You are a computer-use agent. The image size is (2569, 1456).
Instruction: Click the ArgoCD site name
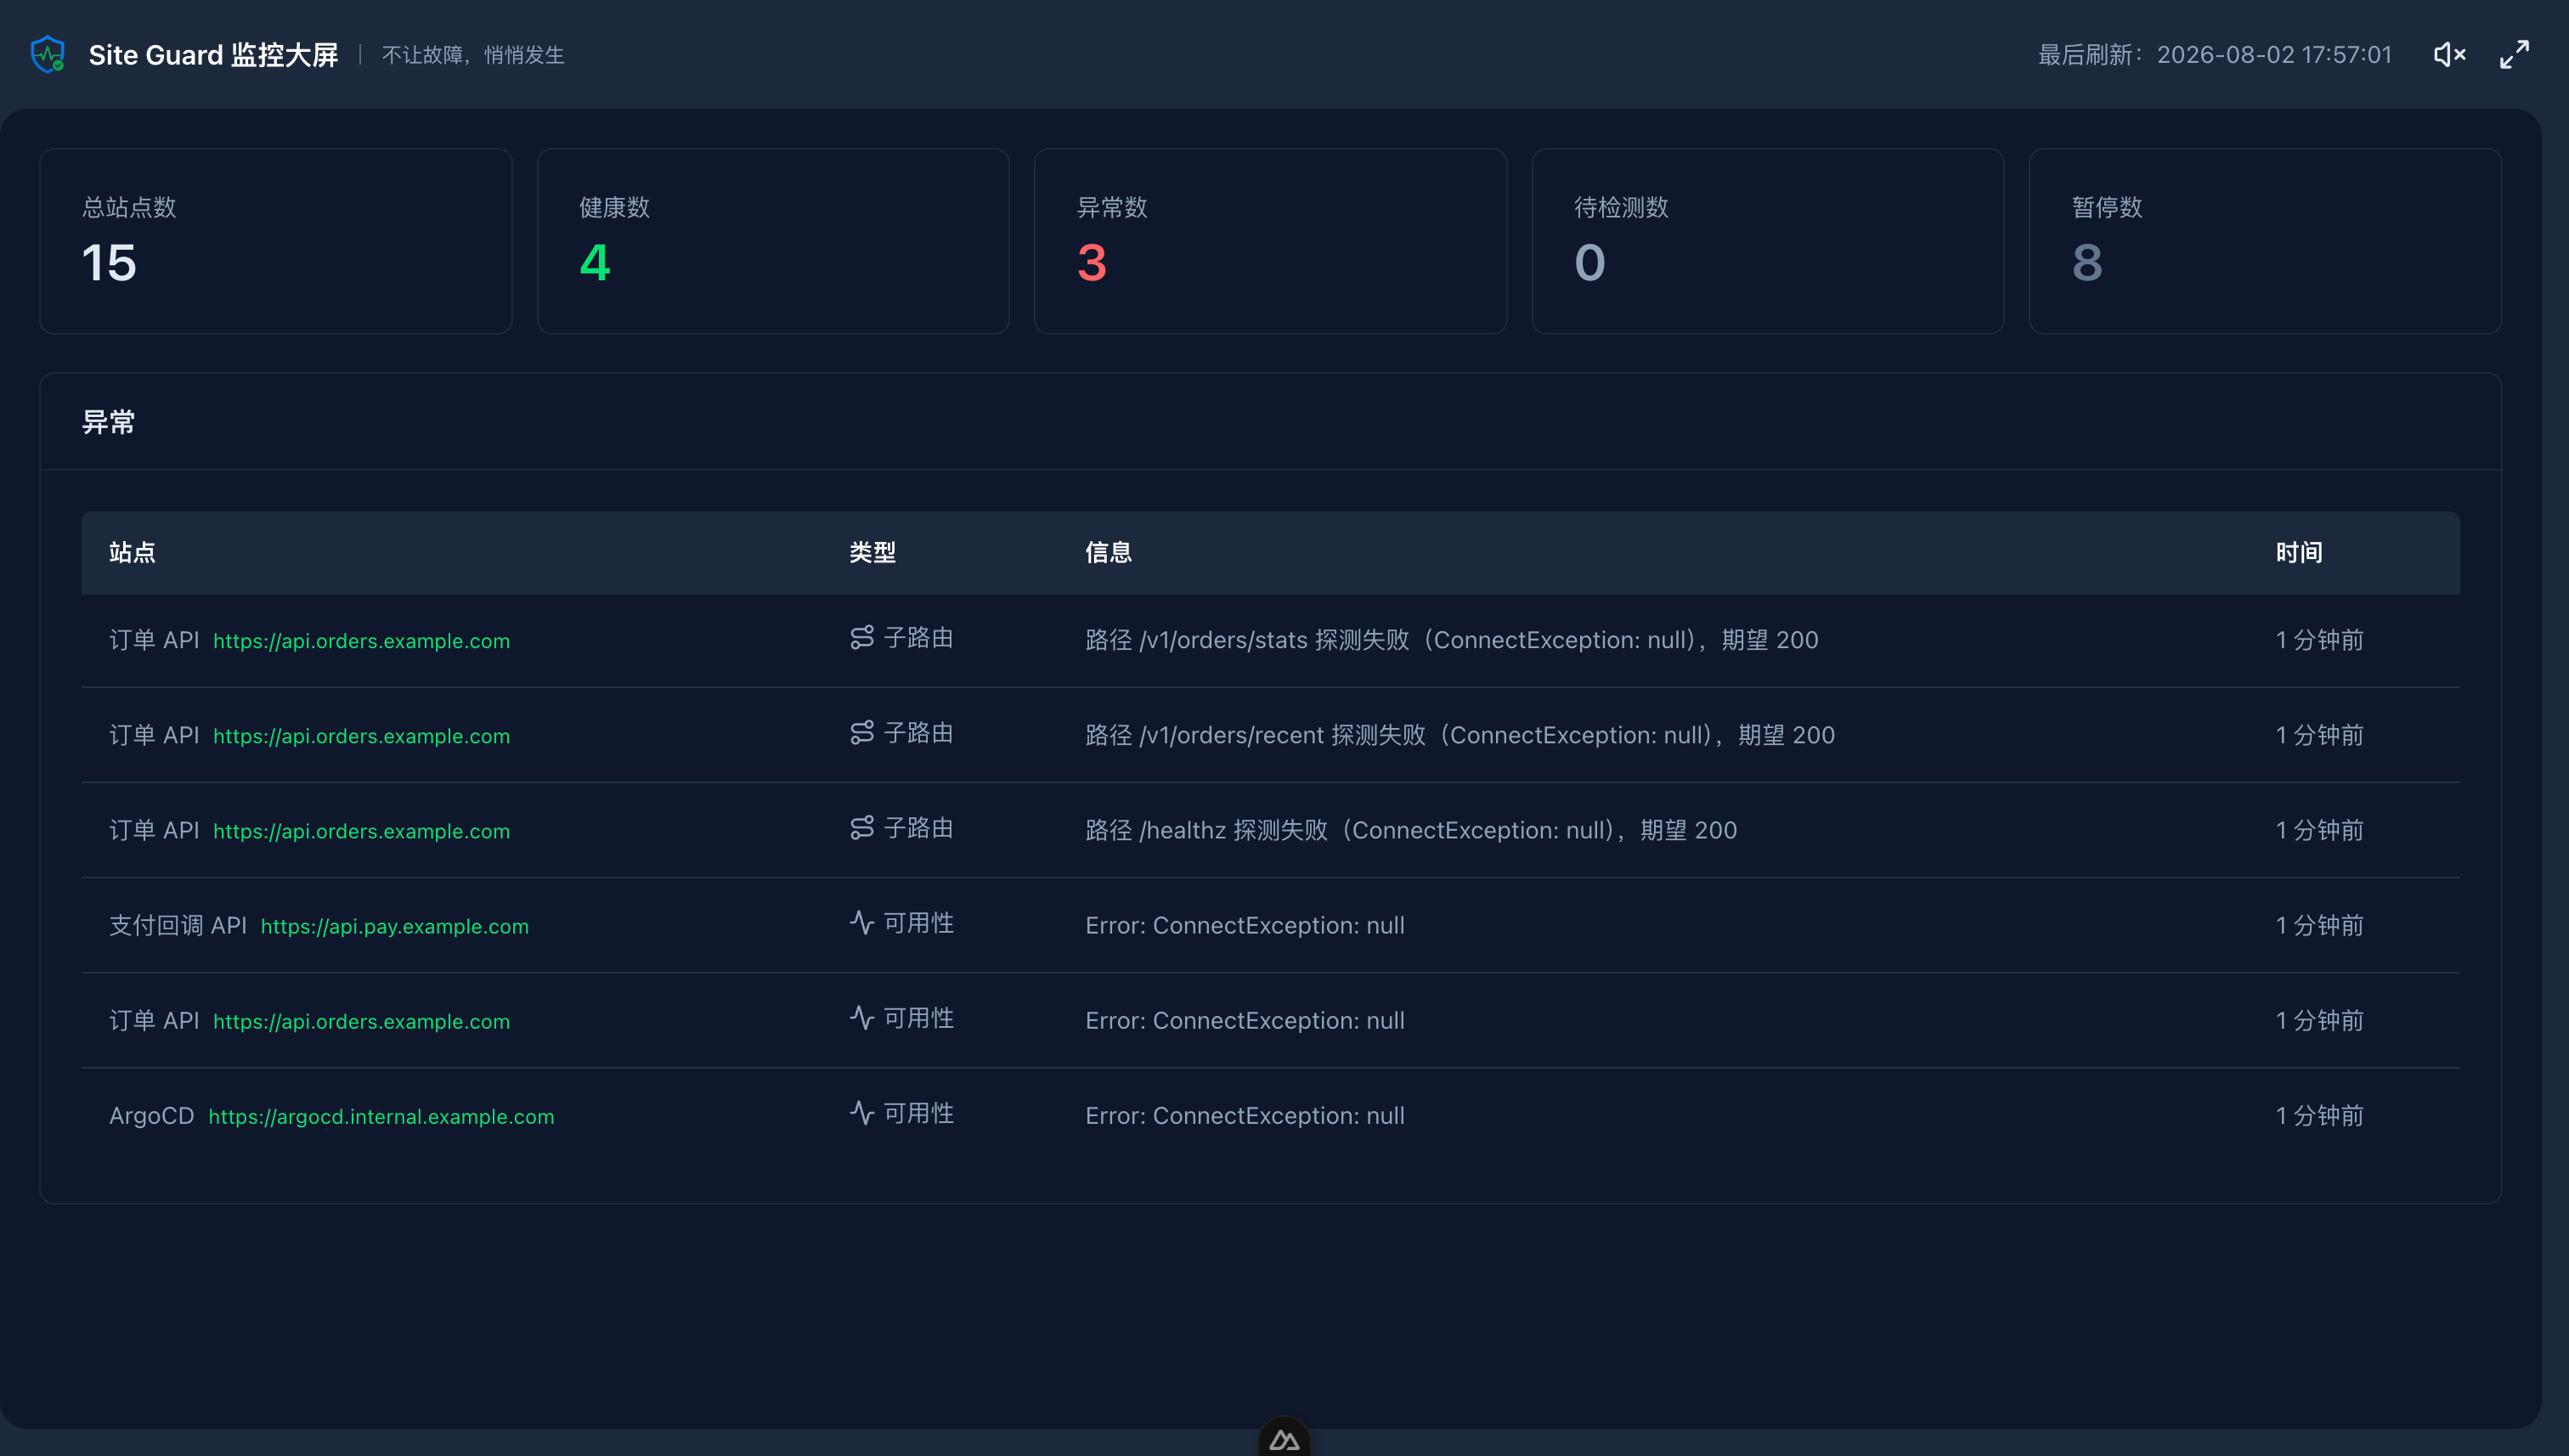tap(151, 1115)
